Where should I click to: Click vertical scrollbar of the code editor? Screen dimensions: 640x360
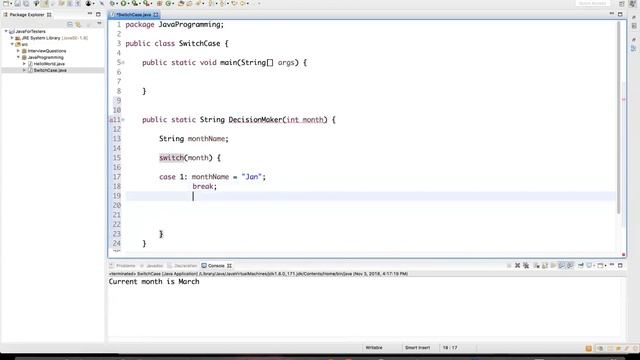pos(619,118)
